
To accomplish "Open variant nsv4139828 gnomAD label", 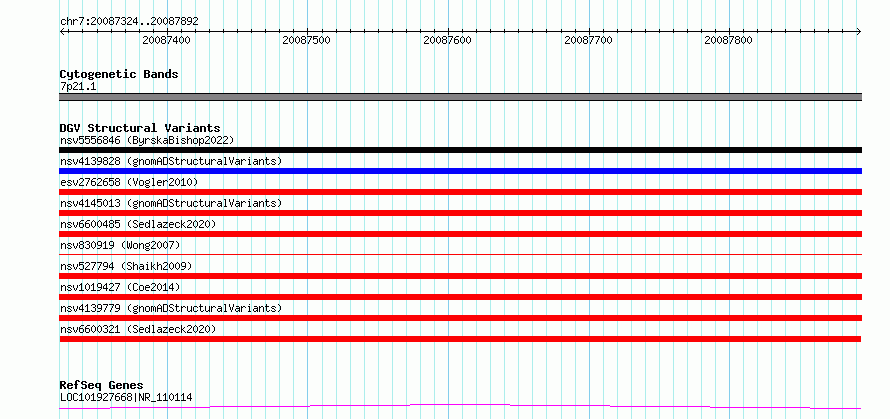I will pyautogui.click(x=171, y=161).
